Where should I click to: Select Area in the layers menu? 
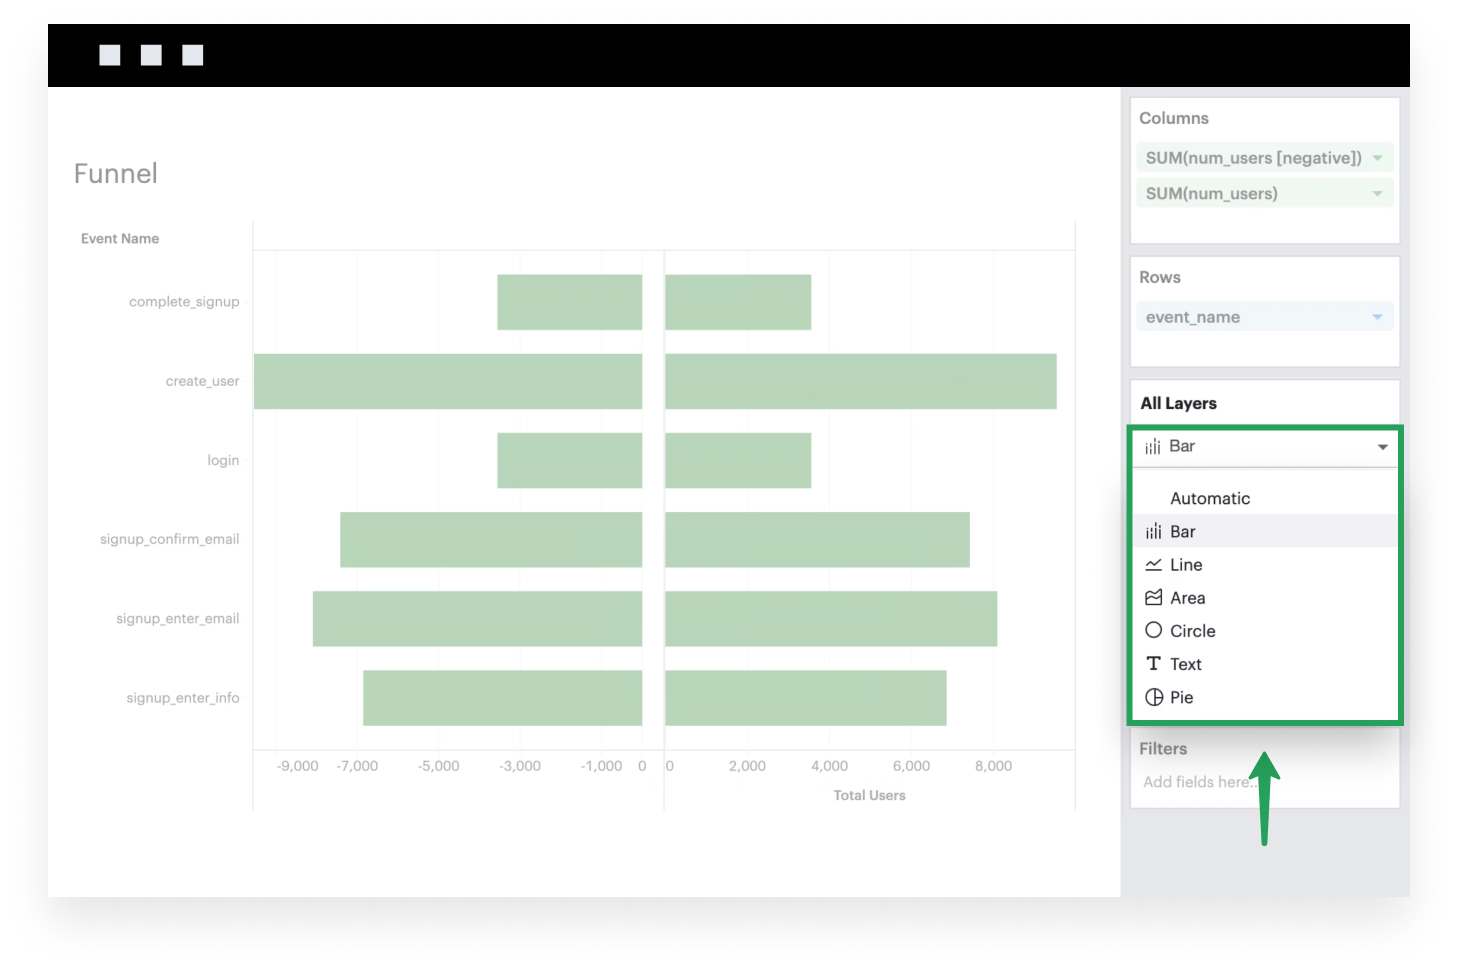click(1187, 598)
